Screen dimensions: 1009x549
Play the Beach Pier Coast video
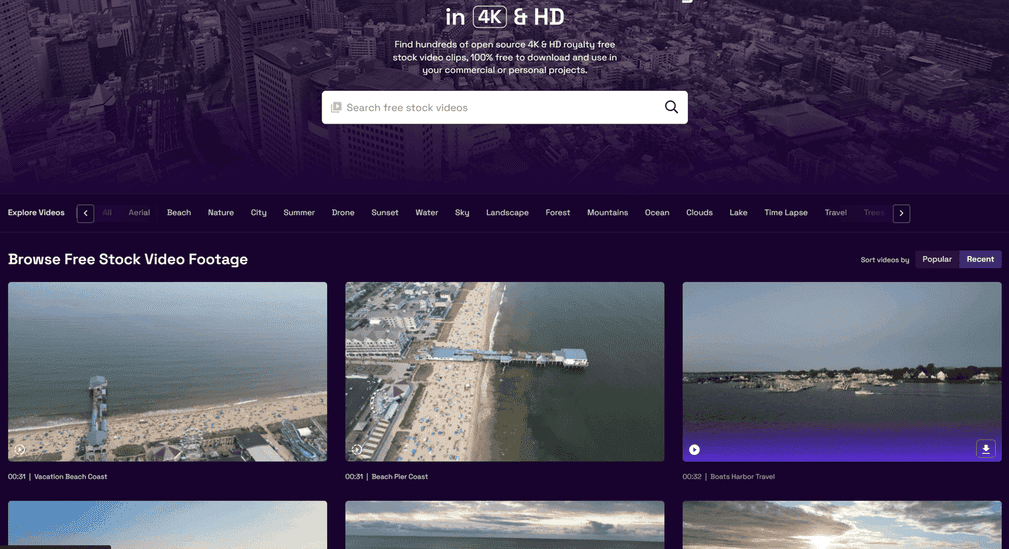pyautogui.click(x=357, y=449)
